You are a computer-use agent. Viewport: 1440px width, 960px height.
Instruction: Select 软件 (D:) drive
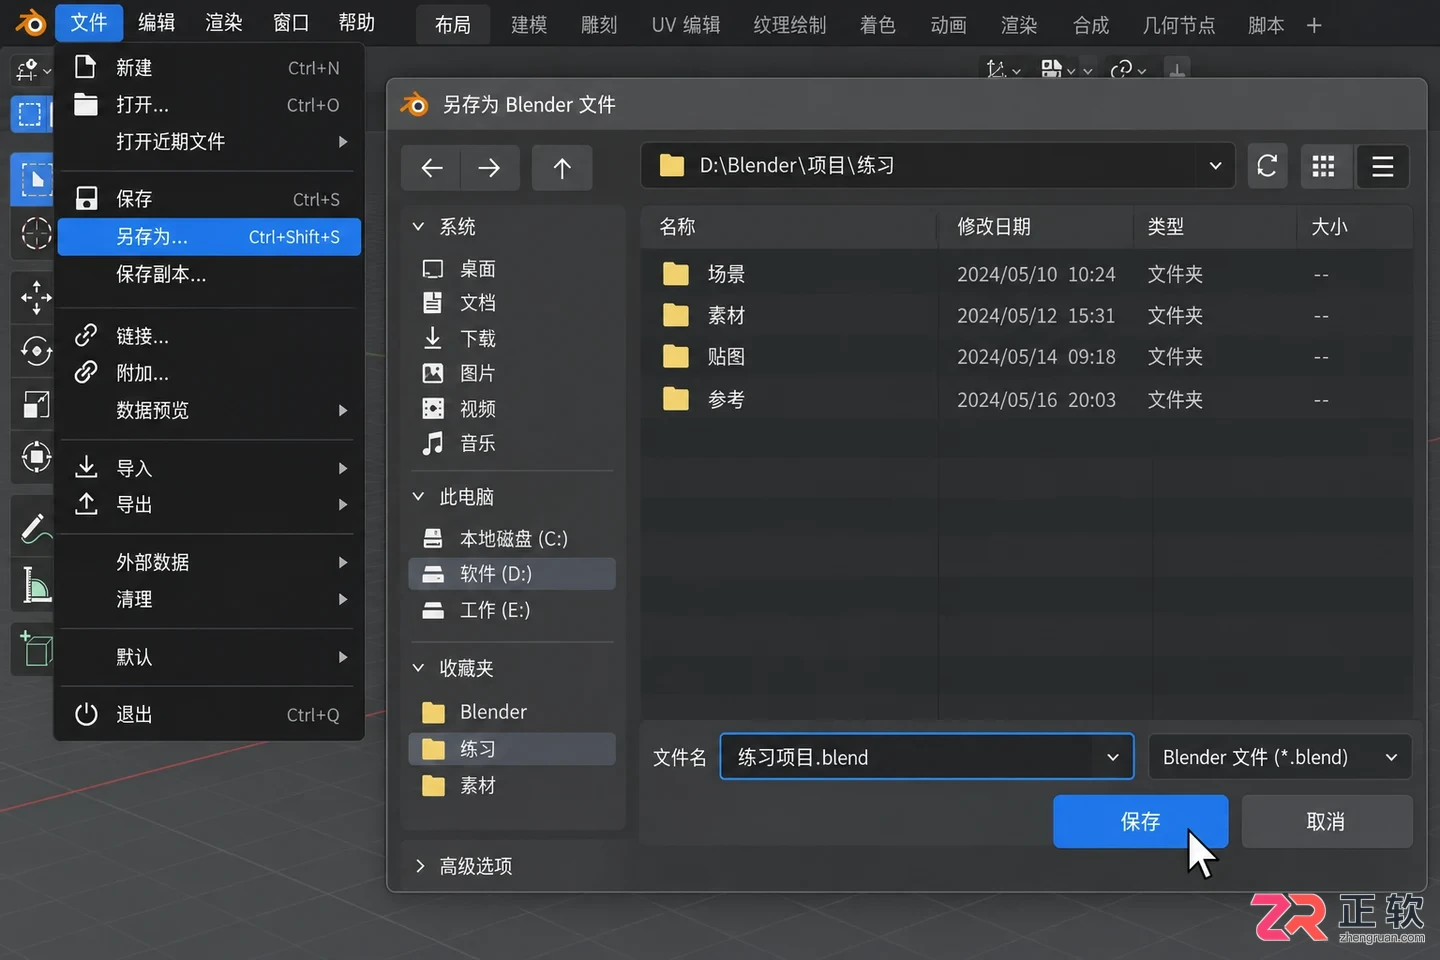(512, 574)
